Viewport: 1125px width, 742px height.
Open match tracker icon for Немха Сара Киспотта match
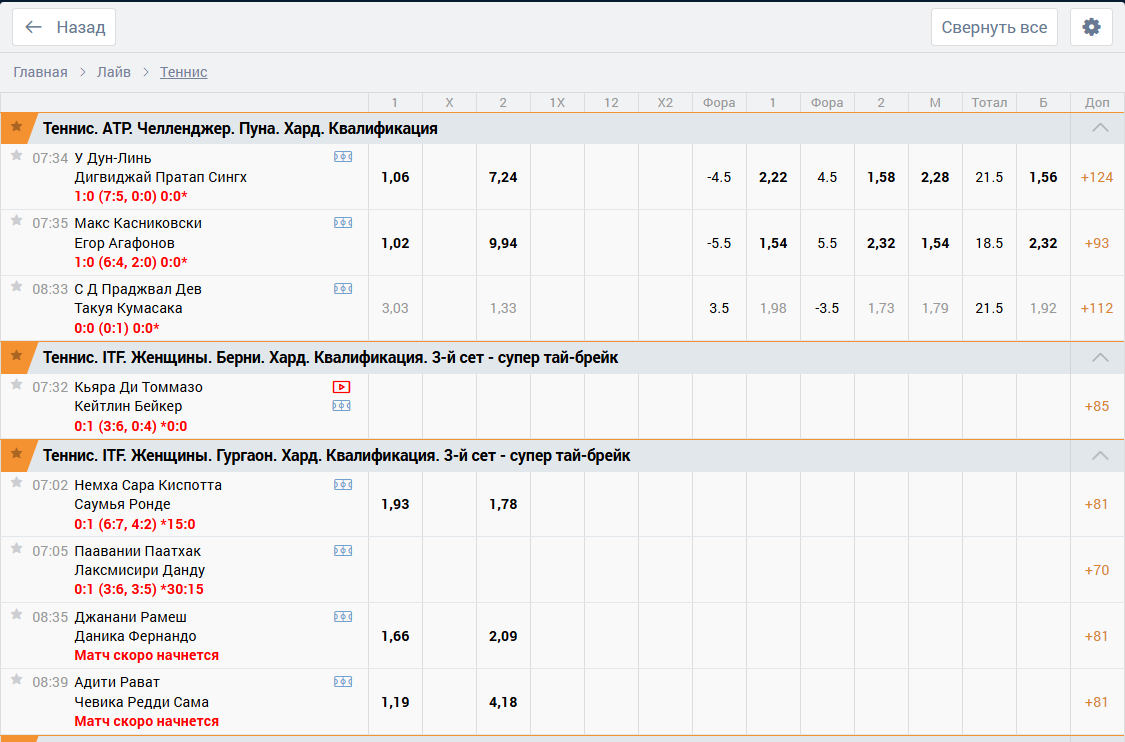point(342,485)
